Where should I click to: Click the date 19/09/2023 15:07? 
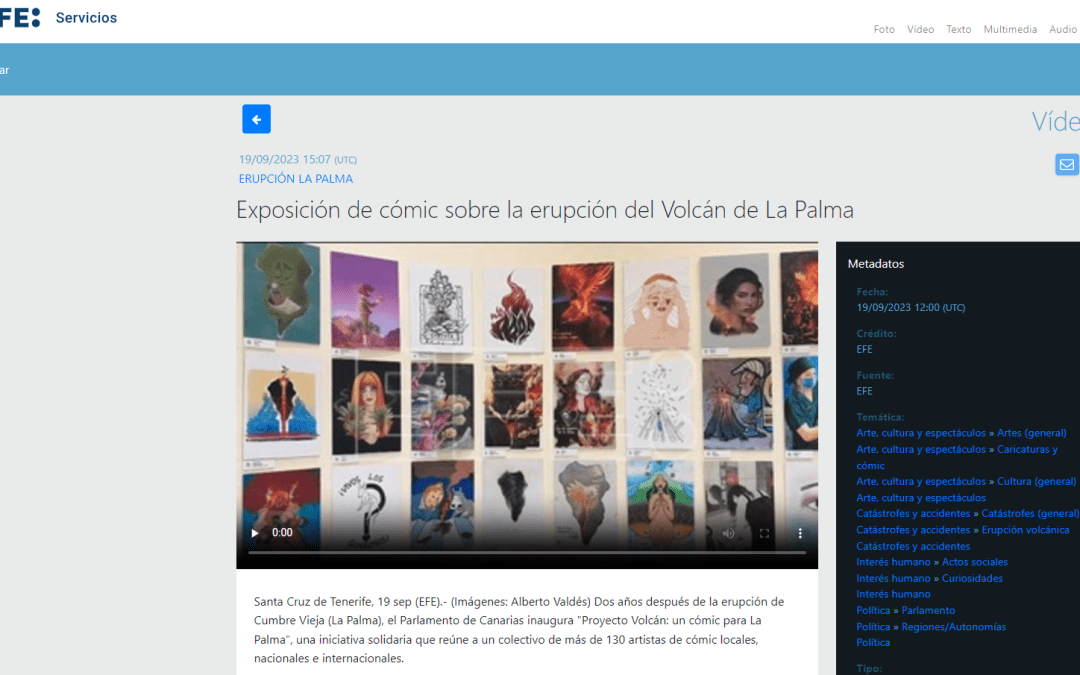[x=298, y=159]
